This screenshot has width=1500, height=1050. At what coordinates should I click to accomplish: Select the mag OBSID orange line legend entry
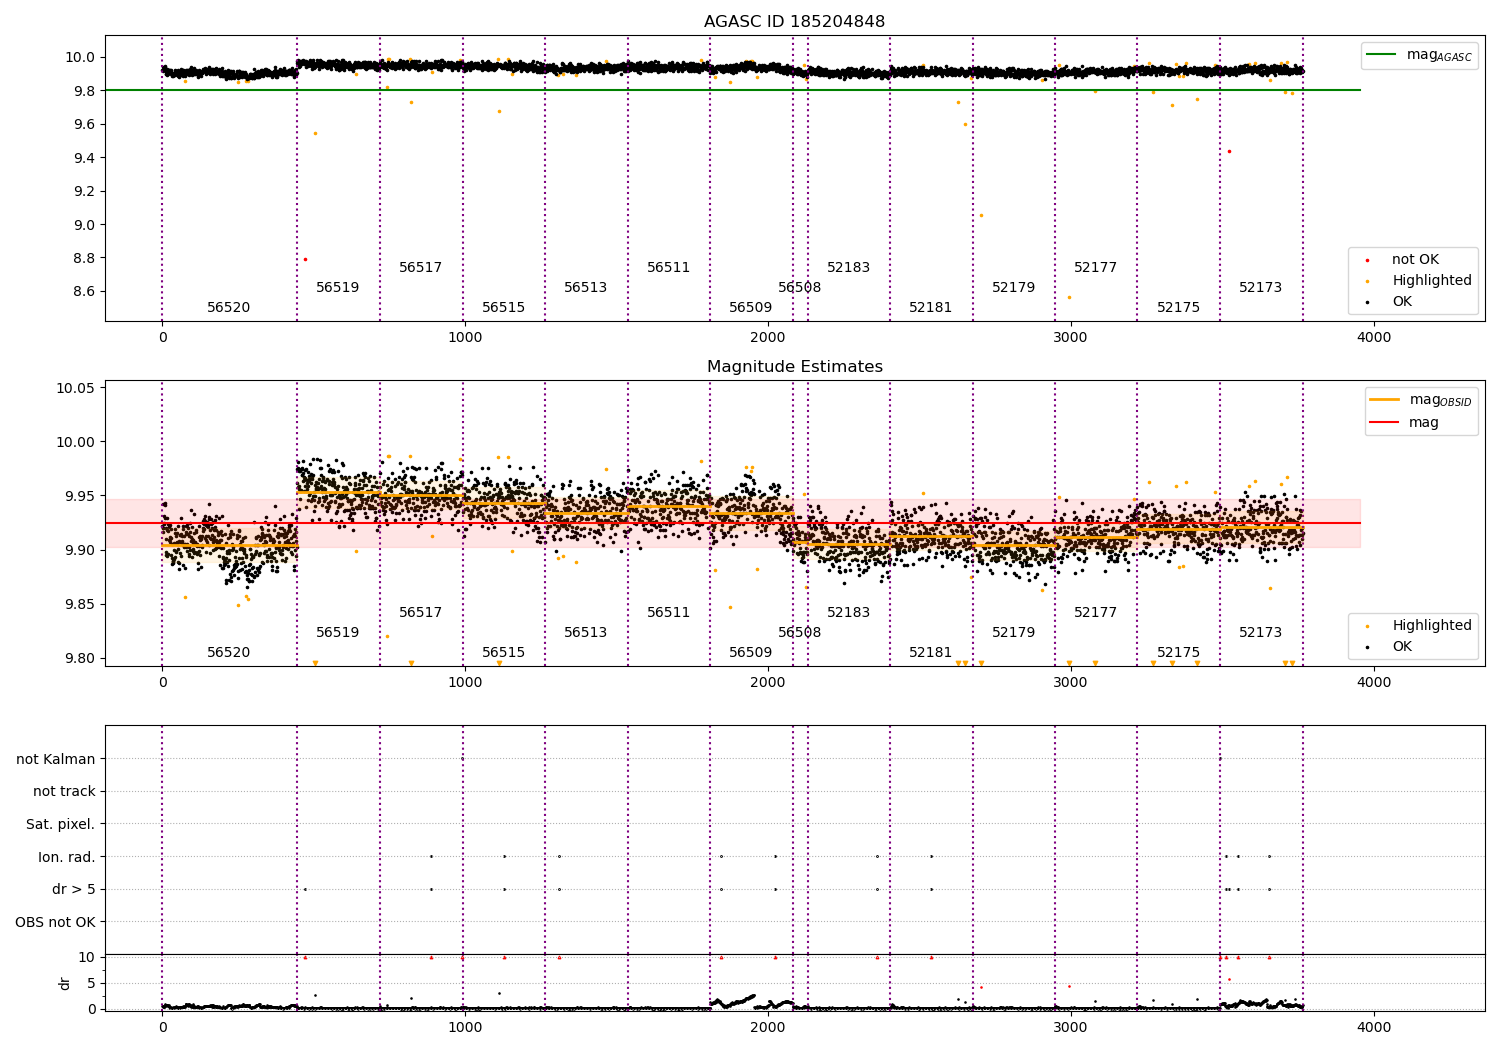1420,400
